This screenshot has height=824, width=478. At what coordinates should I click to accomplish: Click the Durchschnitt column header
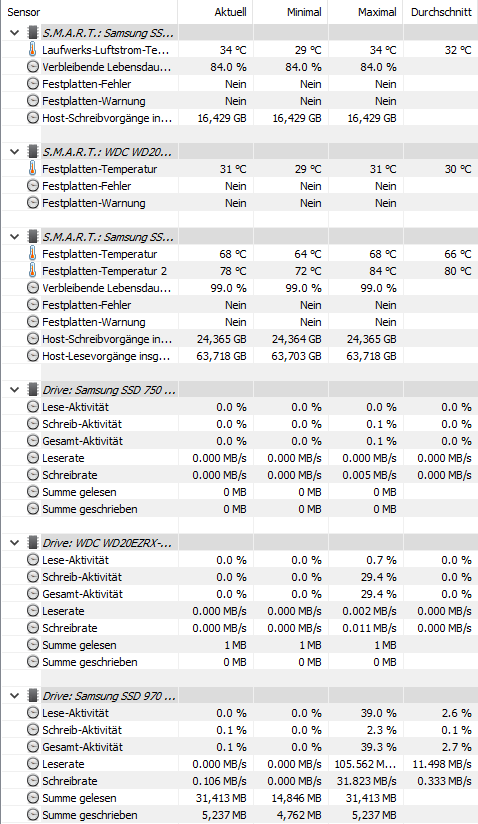(441, 12)
